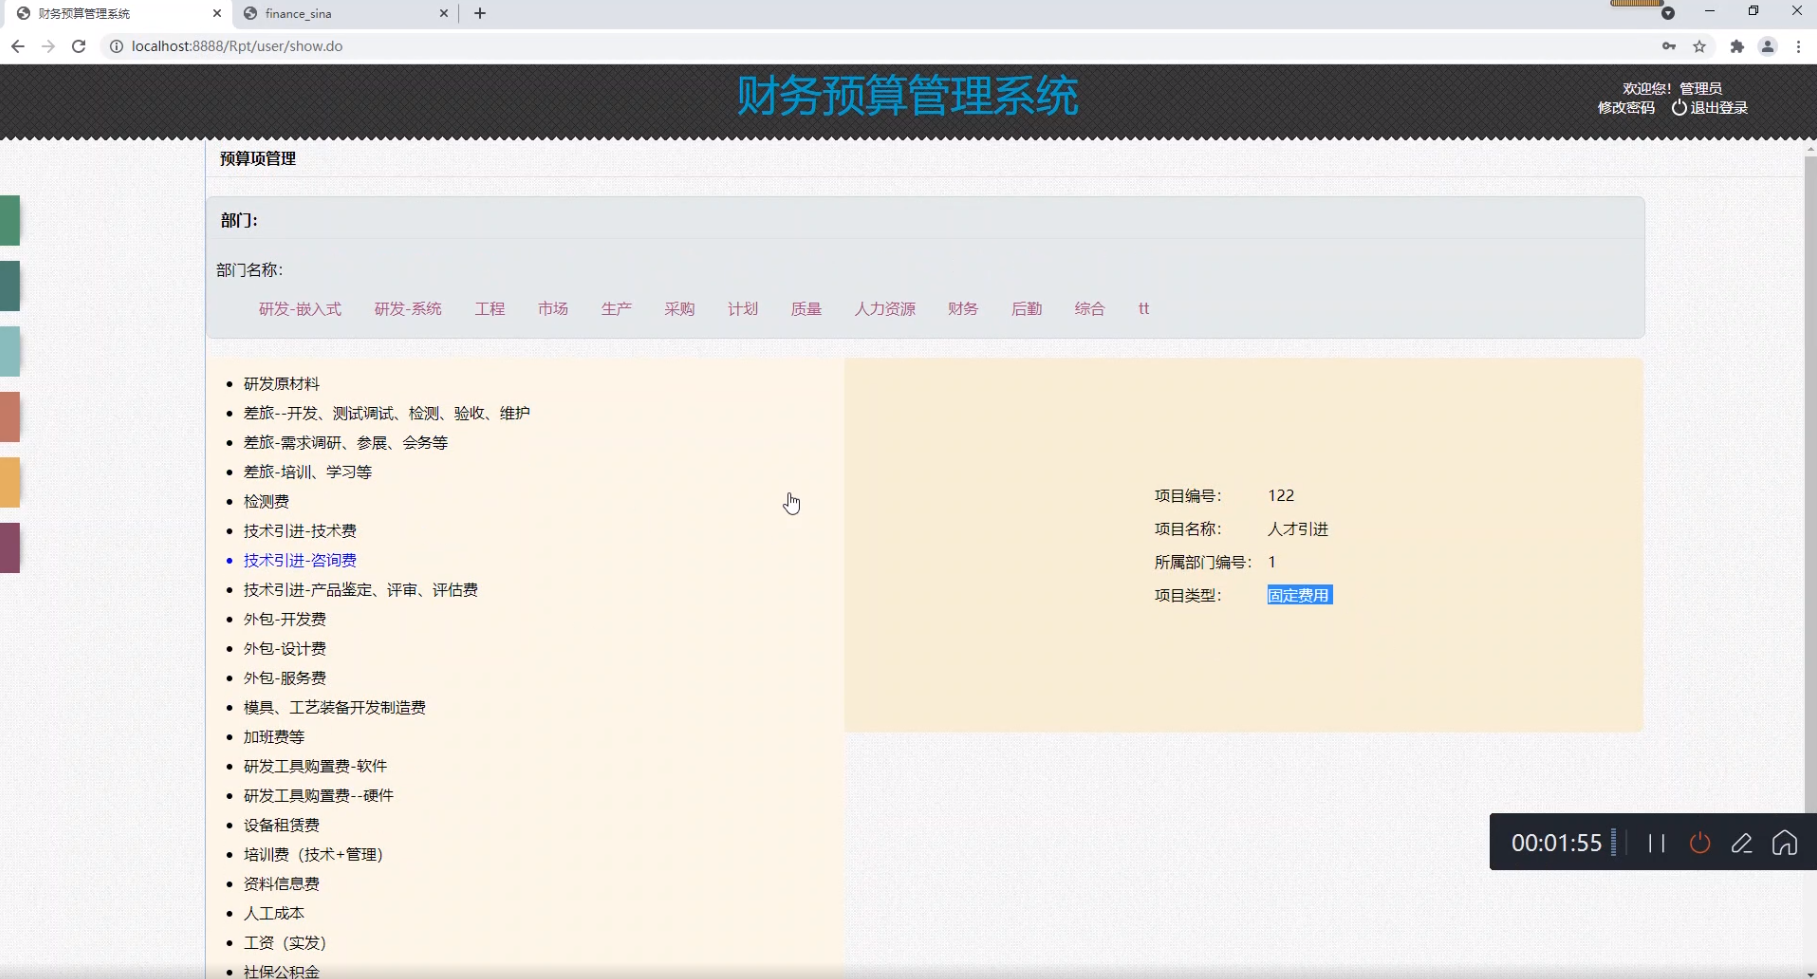This screenshot has height=979, width=1817.
Task: Select department 采购
Action: click(679, 309)
